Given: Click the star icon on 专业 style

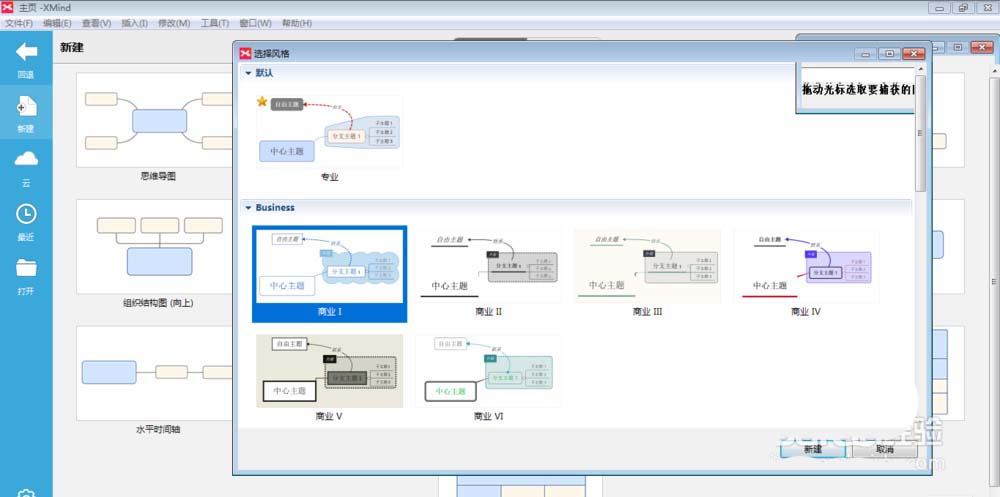Looking at the screenshot, I should pyautogui.click(x=261, y=101).
